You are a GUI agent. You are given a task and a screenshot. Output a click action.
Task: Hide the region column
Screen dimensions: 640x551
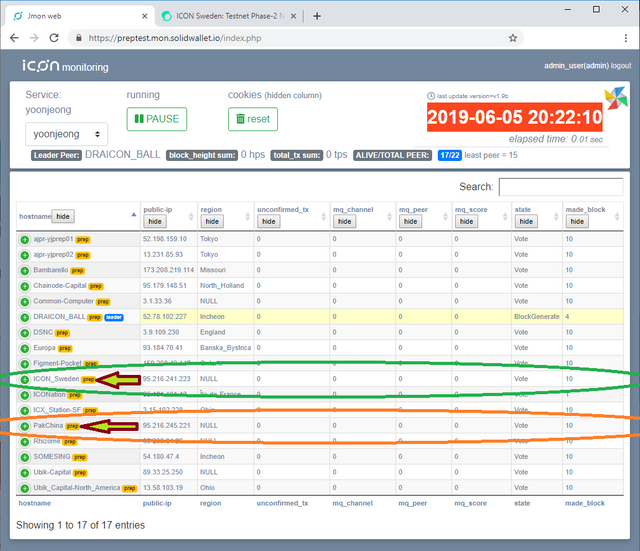click(x=212, y=221)
